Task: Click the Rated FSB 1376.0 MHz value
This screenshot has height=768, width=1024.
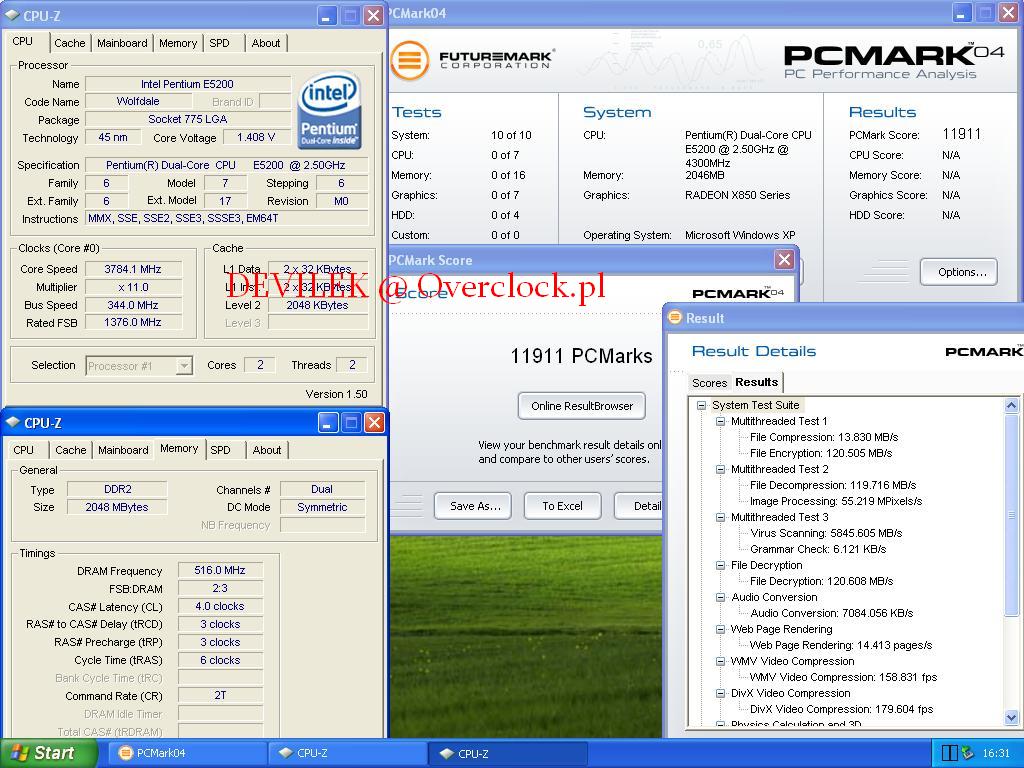Action: [133, 323]
